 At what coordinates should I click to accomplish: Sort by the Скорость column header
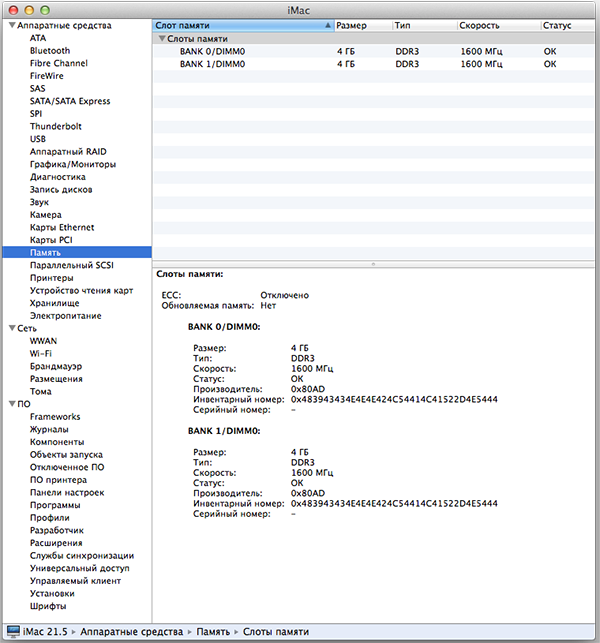(499, 25)
